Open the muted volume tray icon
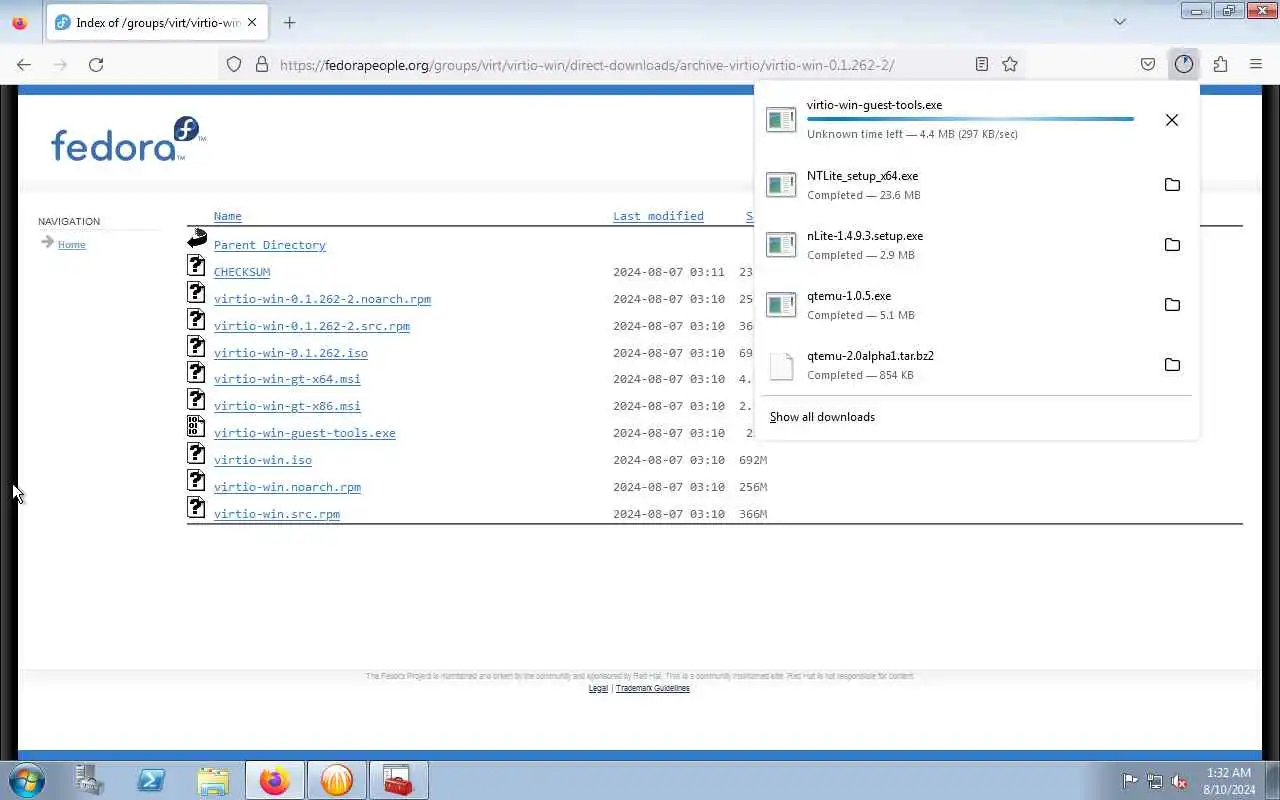The image size is (1280, 800). point(1179,781)
